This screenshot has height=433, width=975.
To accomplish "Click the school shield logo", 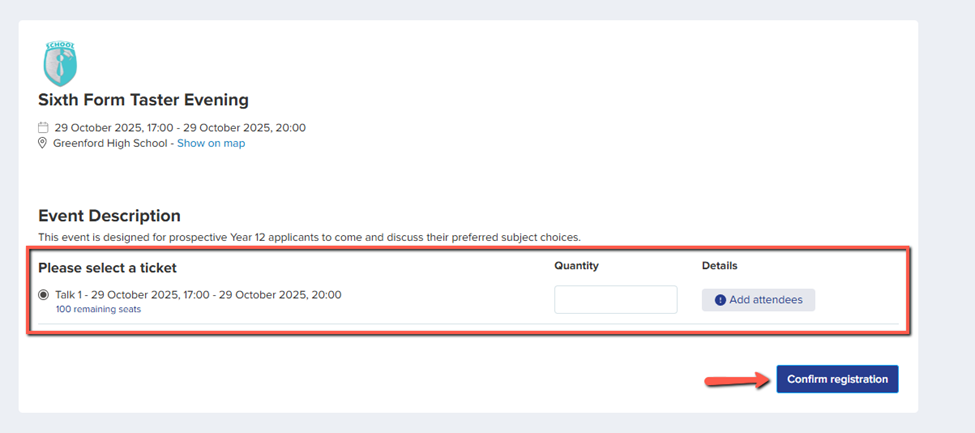I will click(x=60, y=63).
